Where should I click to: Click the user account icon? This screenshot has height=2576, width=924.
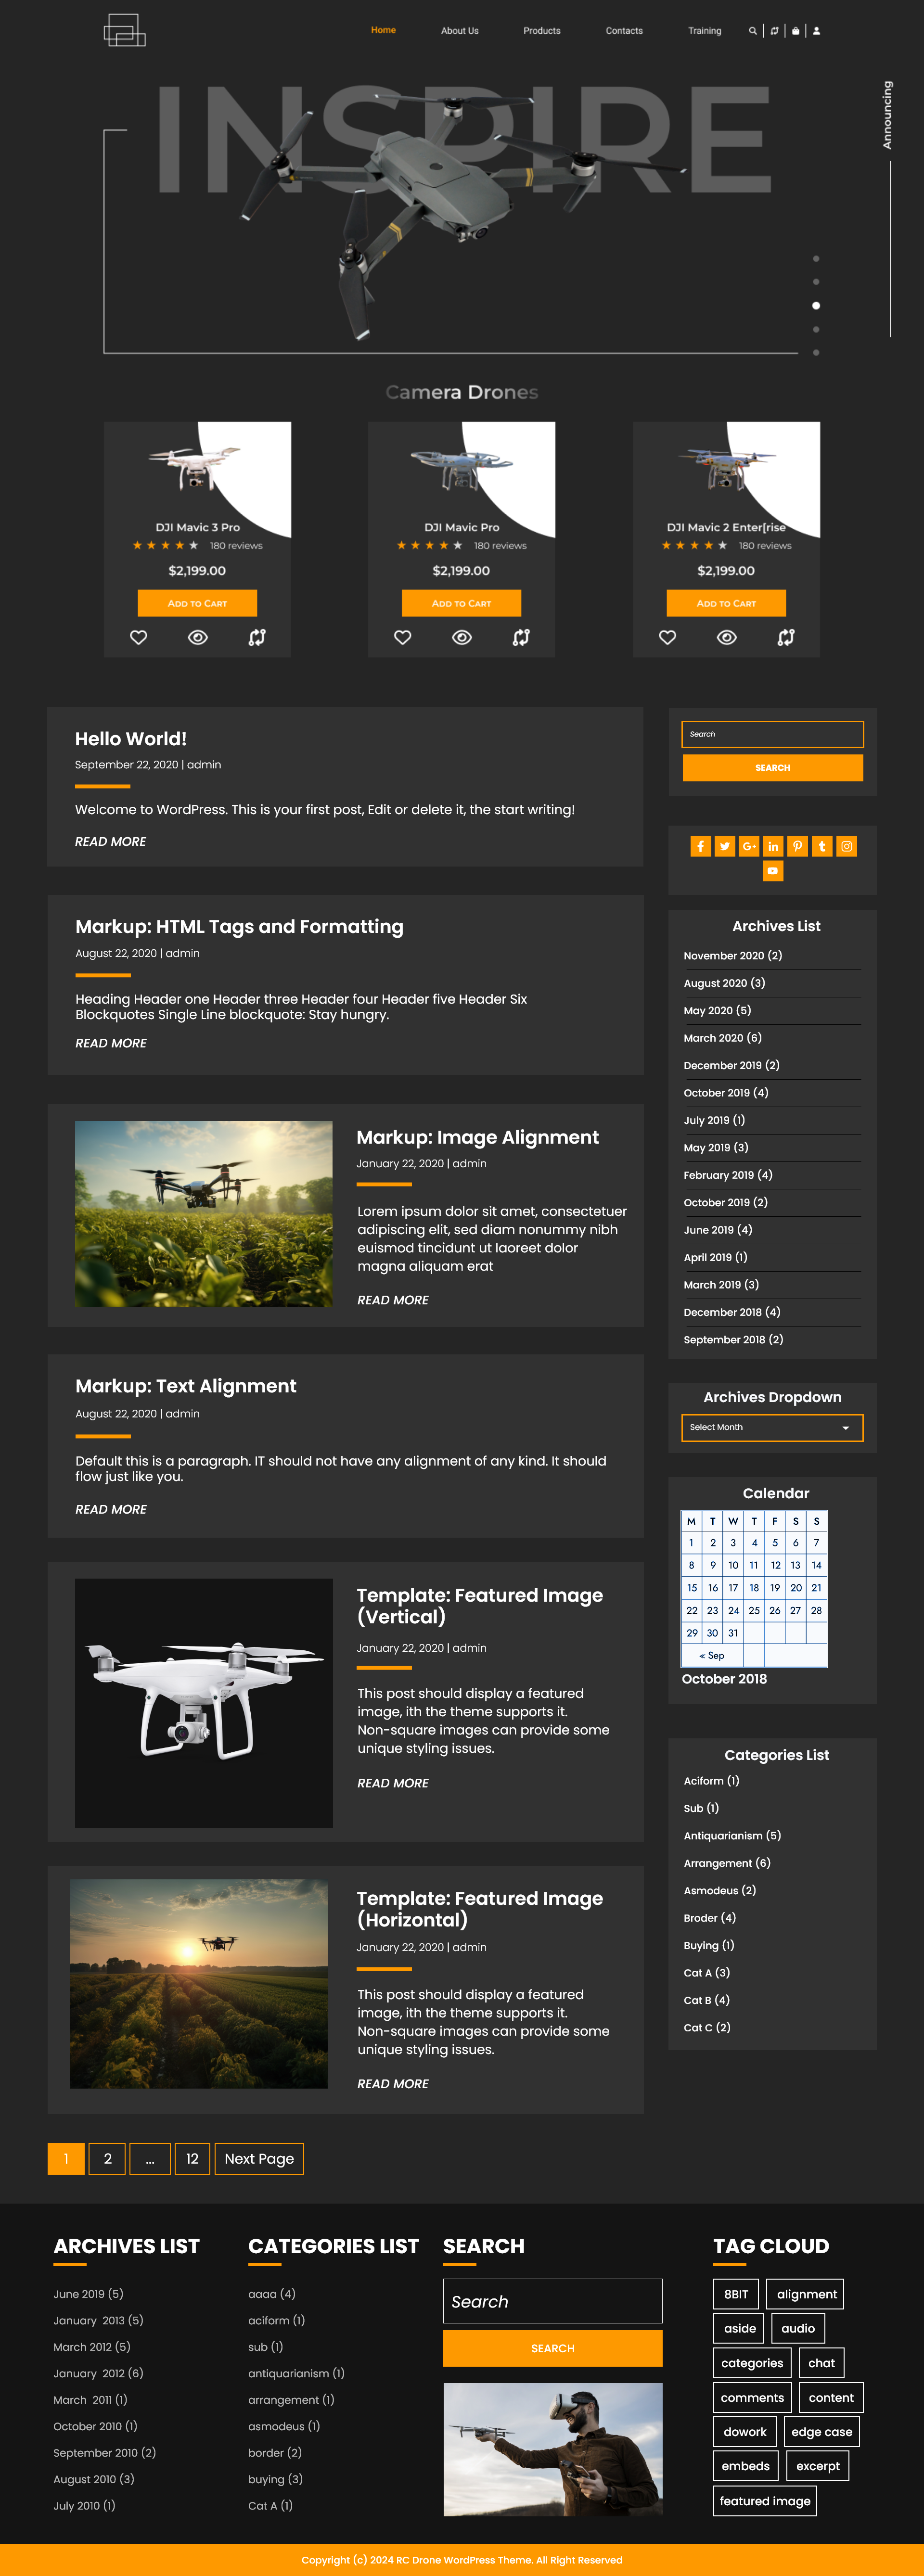coord(816,31)
